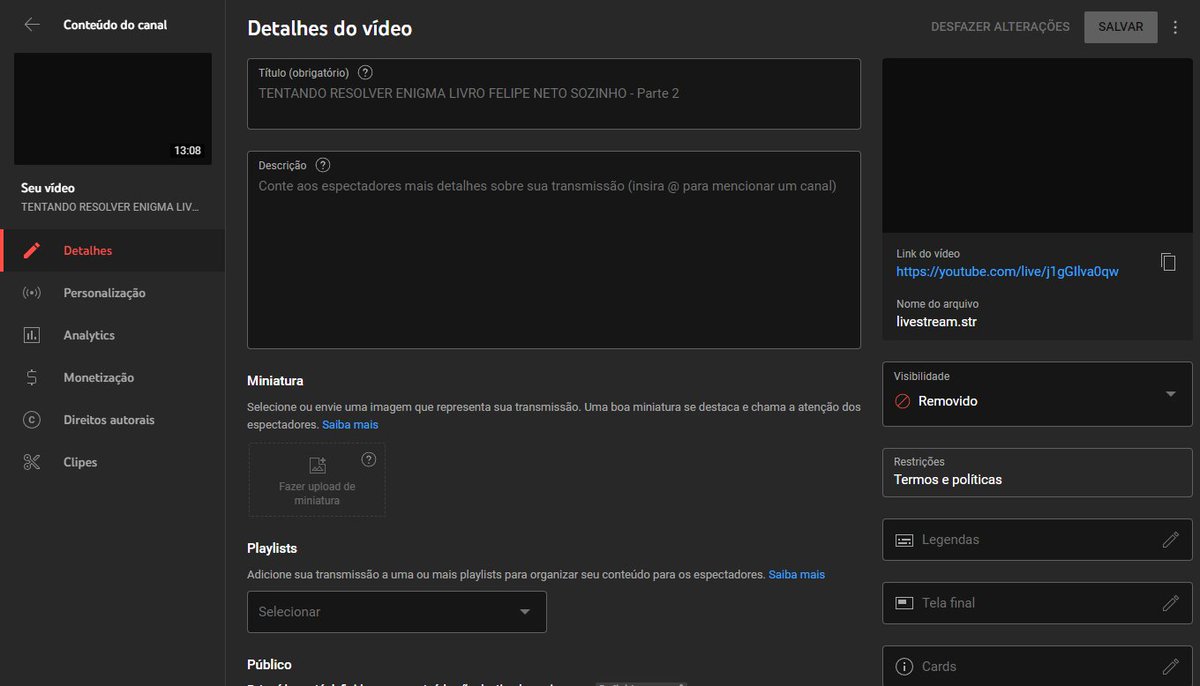Edit Cards with its pencil icon
The image size is (1200, 686).
(x=1171, y=666)
